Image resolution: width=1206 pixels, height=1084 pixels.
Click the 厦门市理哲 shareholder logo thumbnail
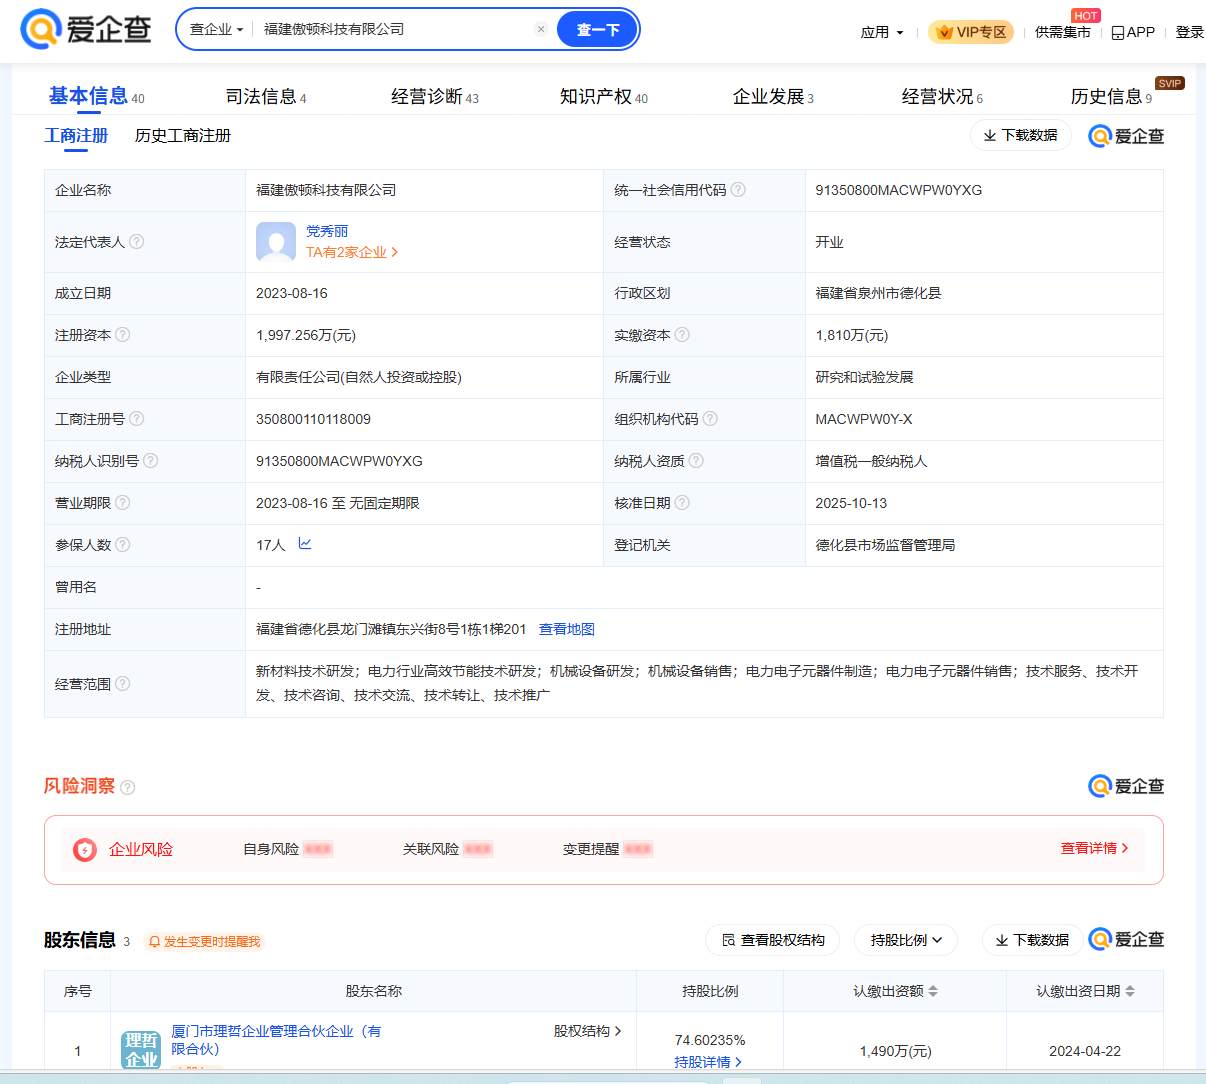click(141, 1050)
